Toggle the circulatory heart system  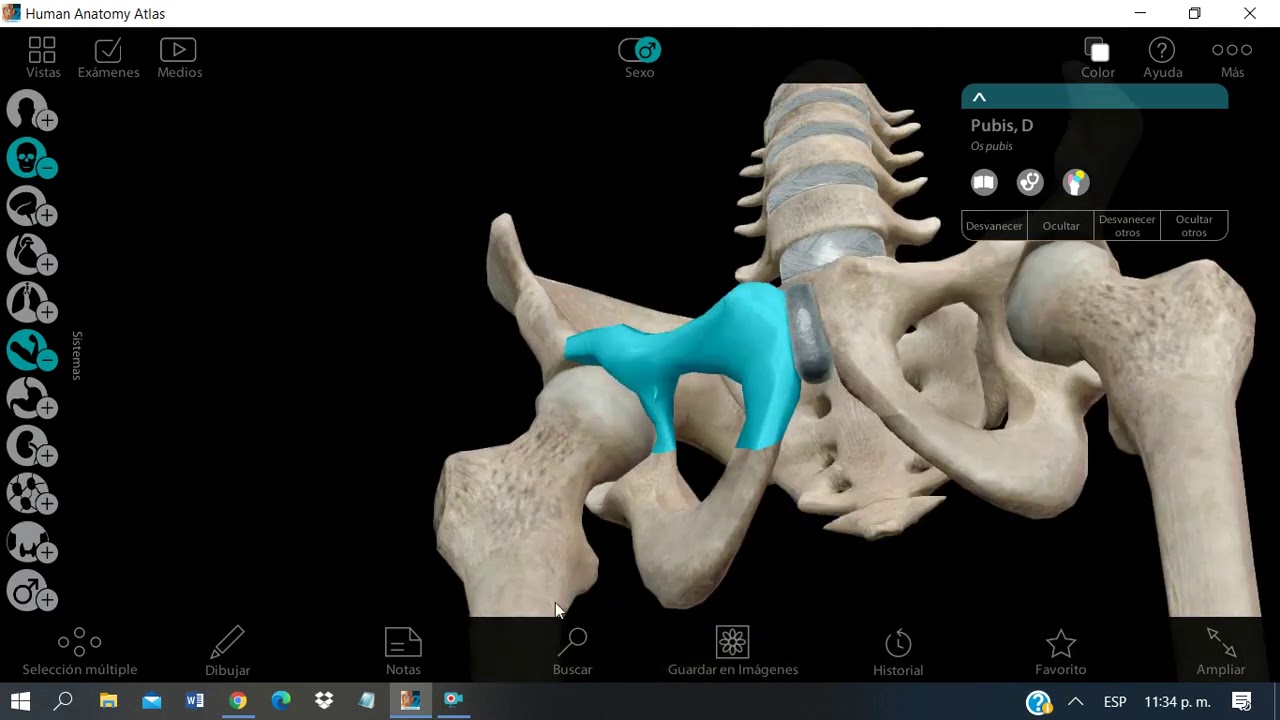point(30,254)
